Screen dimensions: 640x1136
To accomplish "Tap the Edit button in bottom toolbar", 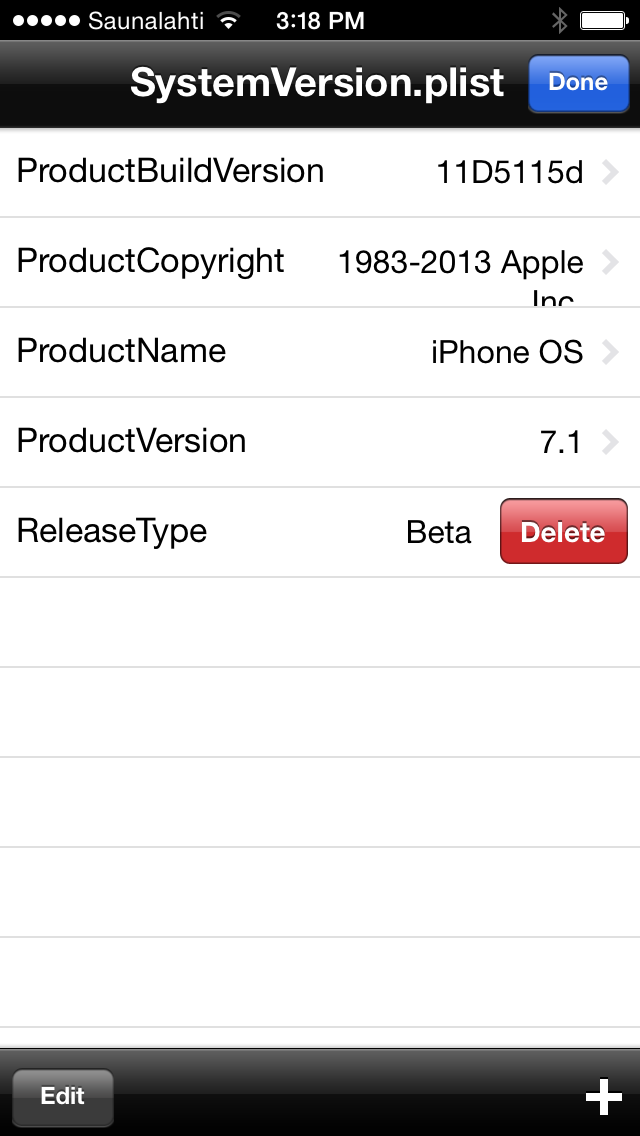I will coord(62,1096).
